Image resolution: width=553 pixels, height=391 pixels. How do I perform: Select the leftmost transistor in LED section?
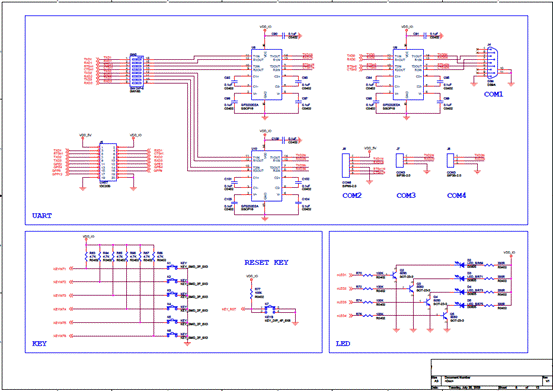(394, 274)
